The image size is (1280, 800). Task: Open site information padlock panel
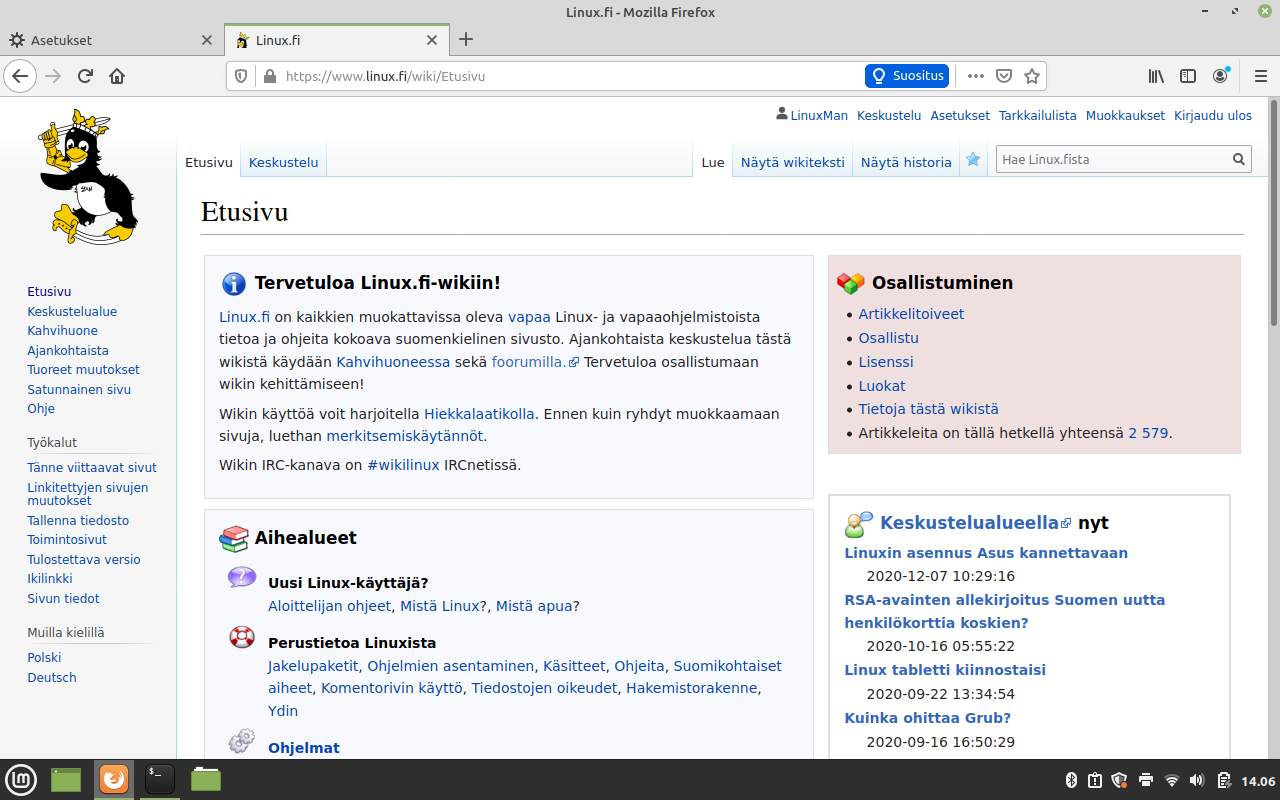pos(267,76)
